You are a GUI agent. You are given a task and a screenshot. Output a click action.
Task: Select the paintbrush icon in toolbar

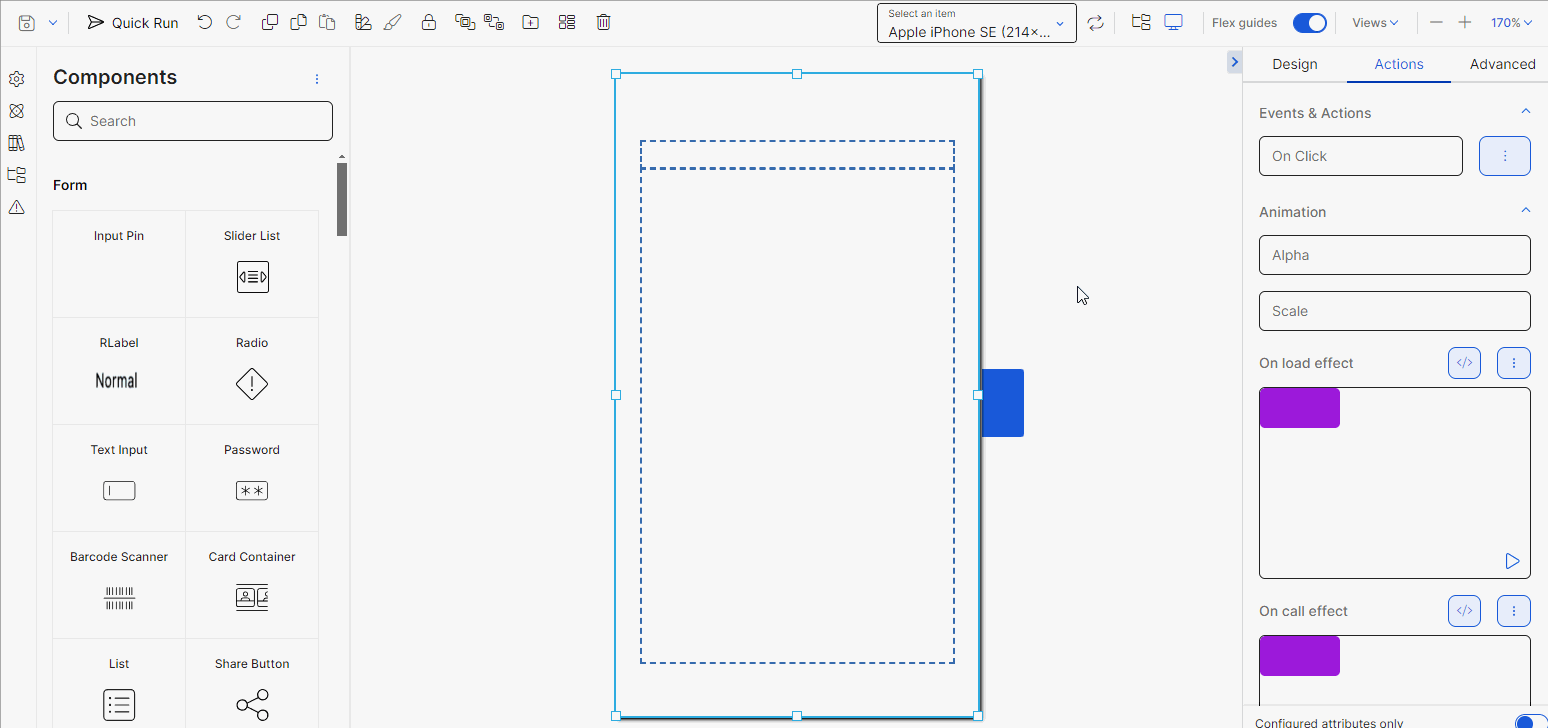click(392, 22)
